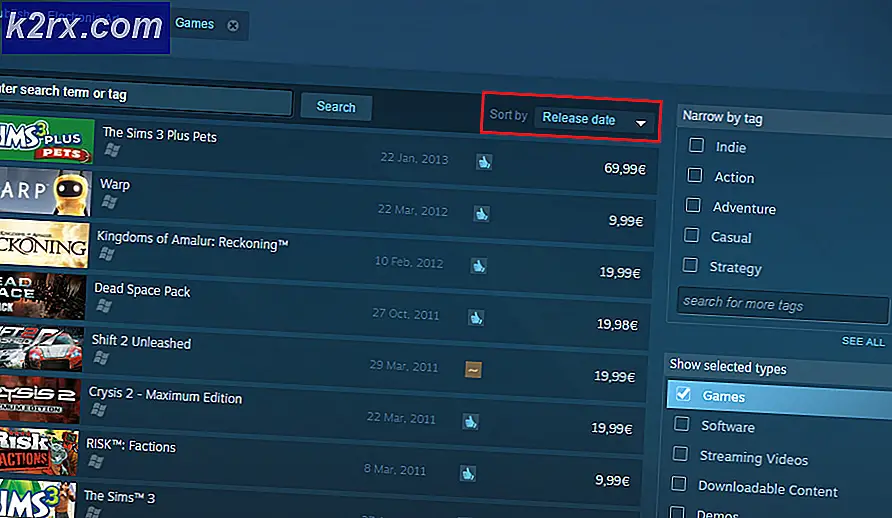Open the Shift 2 Unleashed thumbnail
This screenshot has height=518, width=892.
tap(41, 348)
